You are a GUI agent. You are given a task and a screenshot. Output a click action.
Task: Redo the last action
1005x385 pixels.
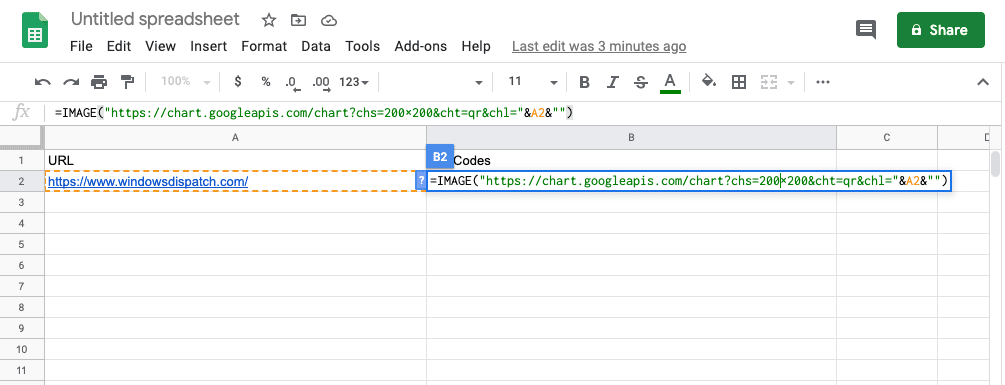71,82
